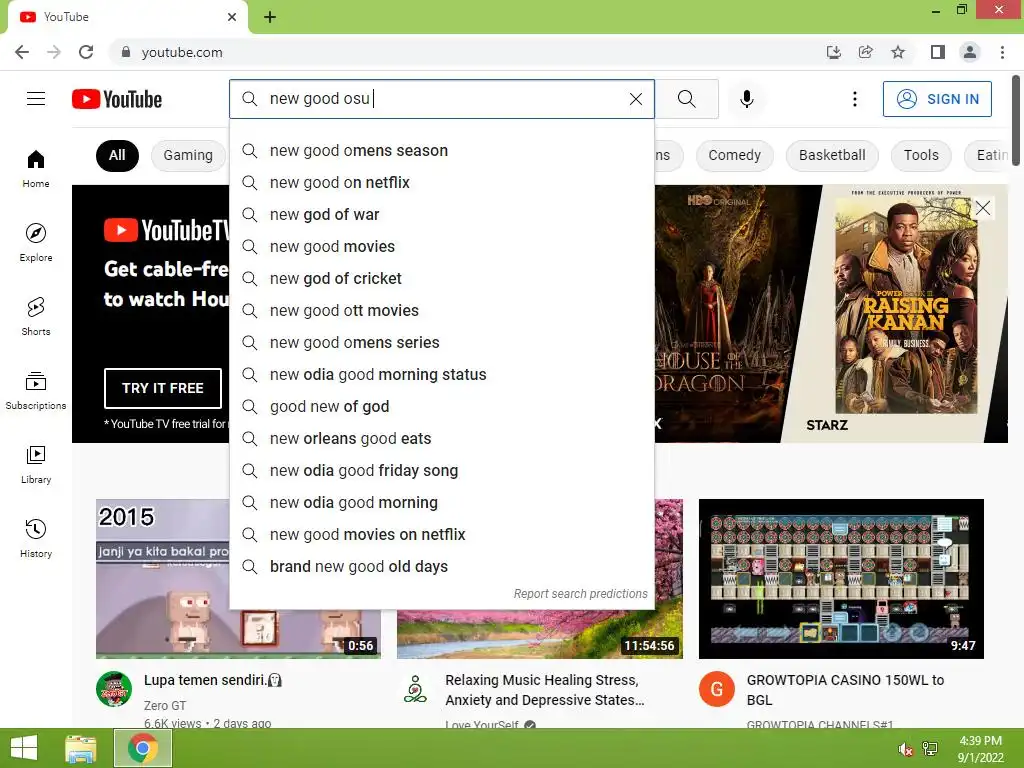Click the install app icon
Viewport: 1024px width, 768px height.
tap(833, 52)
